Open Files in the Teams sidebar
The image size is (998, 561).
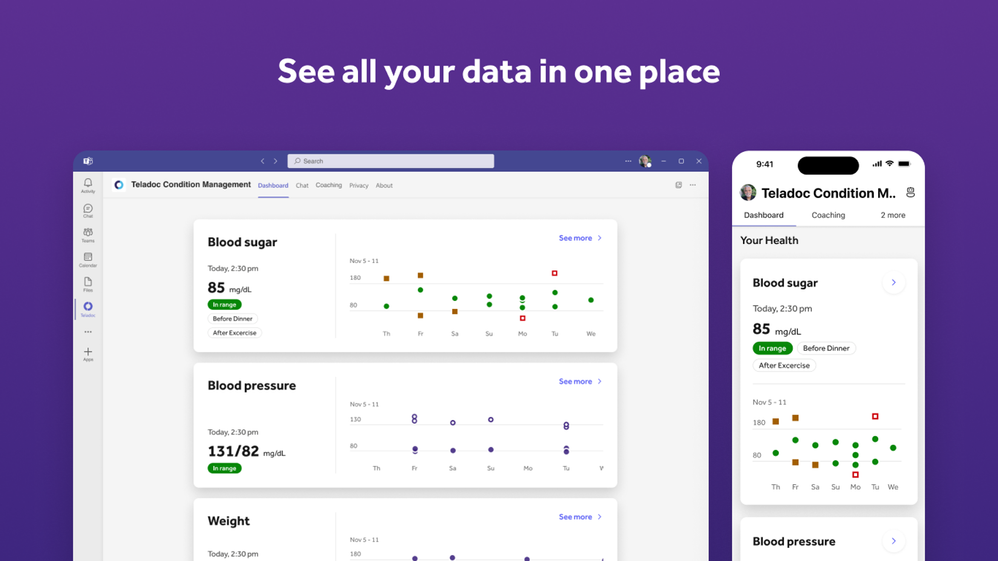coord(88,284)
